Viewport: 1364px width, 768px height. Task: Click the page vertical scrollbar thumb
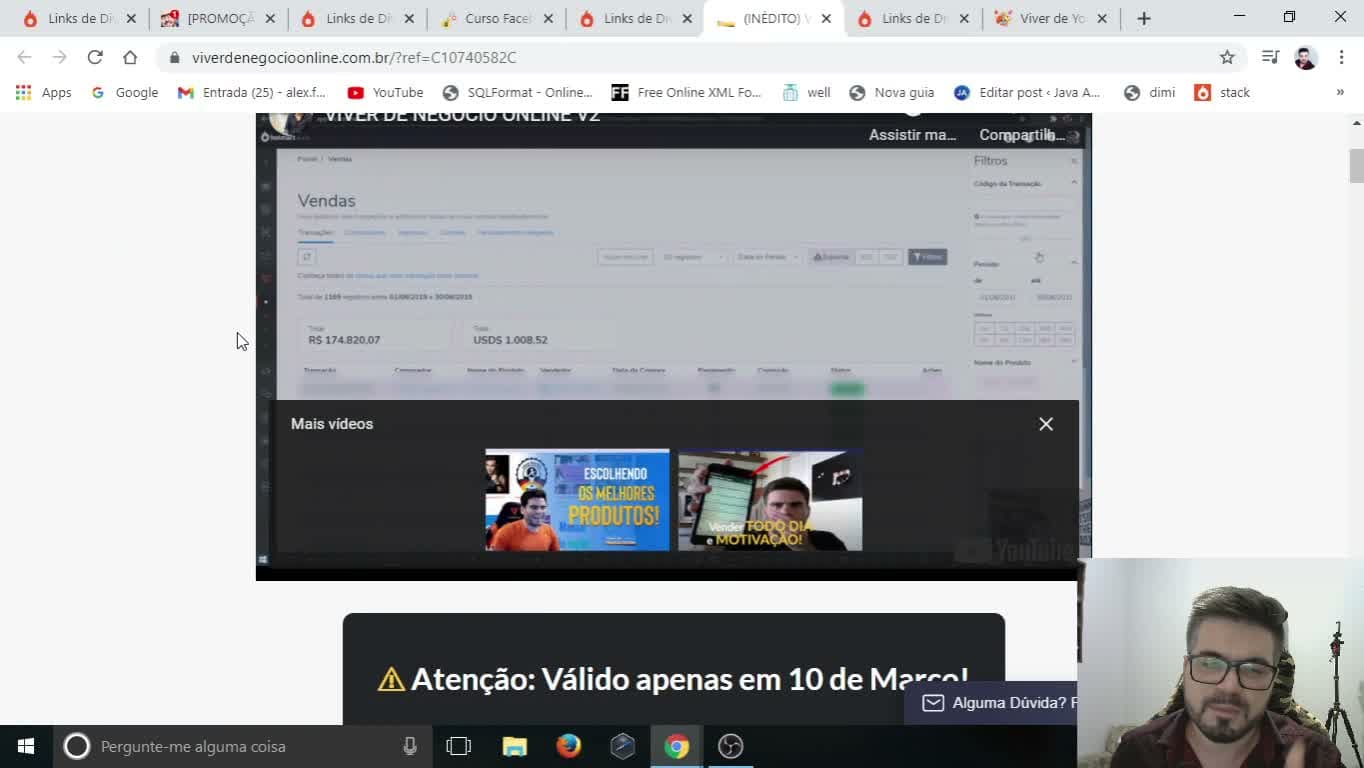pyautogui.click(x=1356, y=166)
